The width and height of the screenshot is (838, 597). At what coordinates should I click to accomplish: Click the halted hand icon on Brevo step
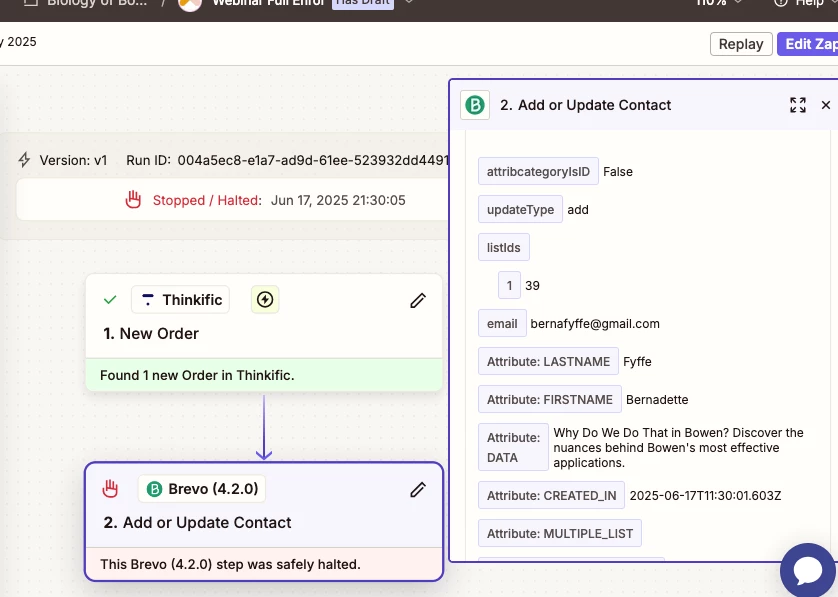[x=110, y=489]
